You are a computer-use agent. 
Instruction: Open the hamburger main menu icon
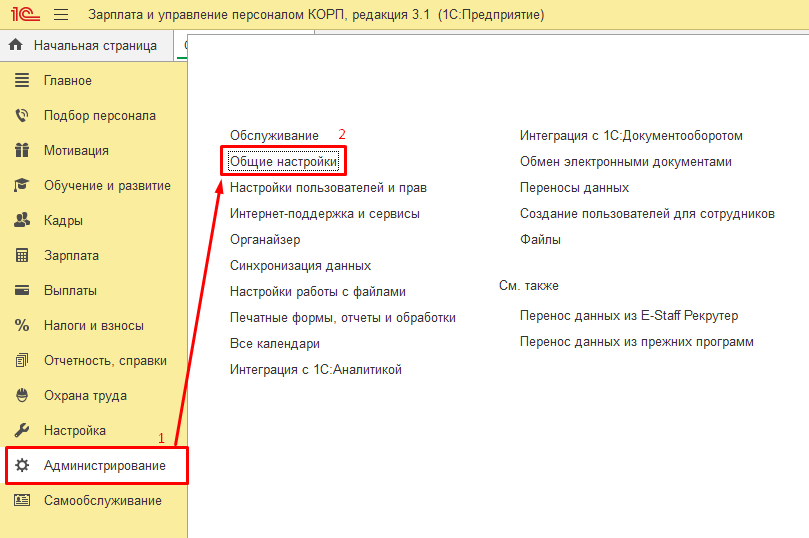(x=61, y=14)
